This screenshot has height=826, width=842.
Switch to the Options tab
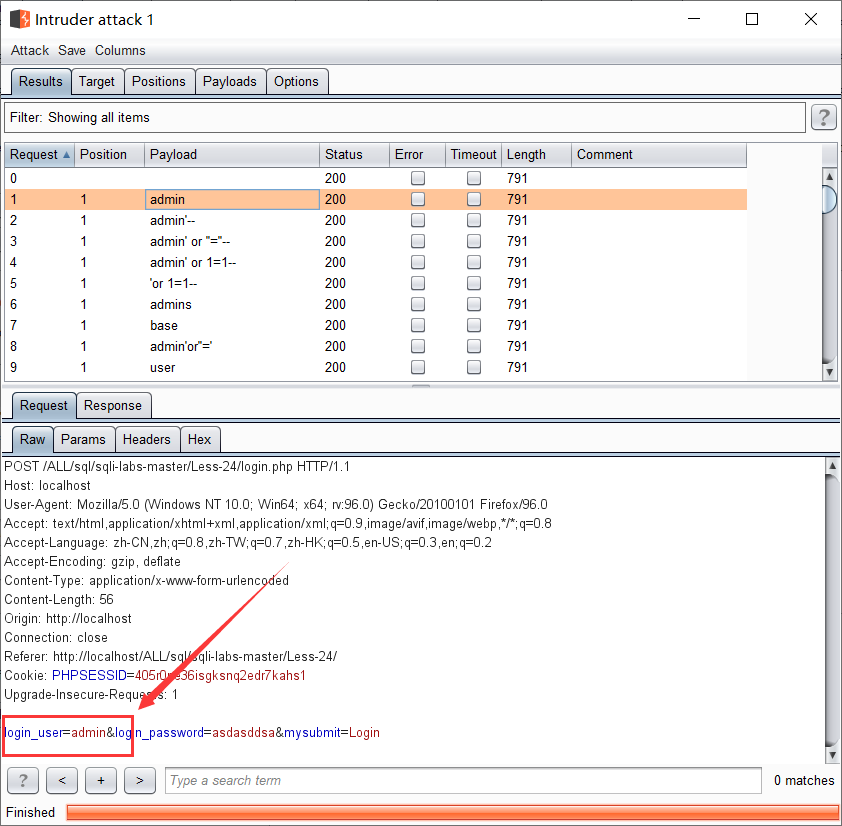[x=296, y=82]
